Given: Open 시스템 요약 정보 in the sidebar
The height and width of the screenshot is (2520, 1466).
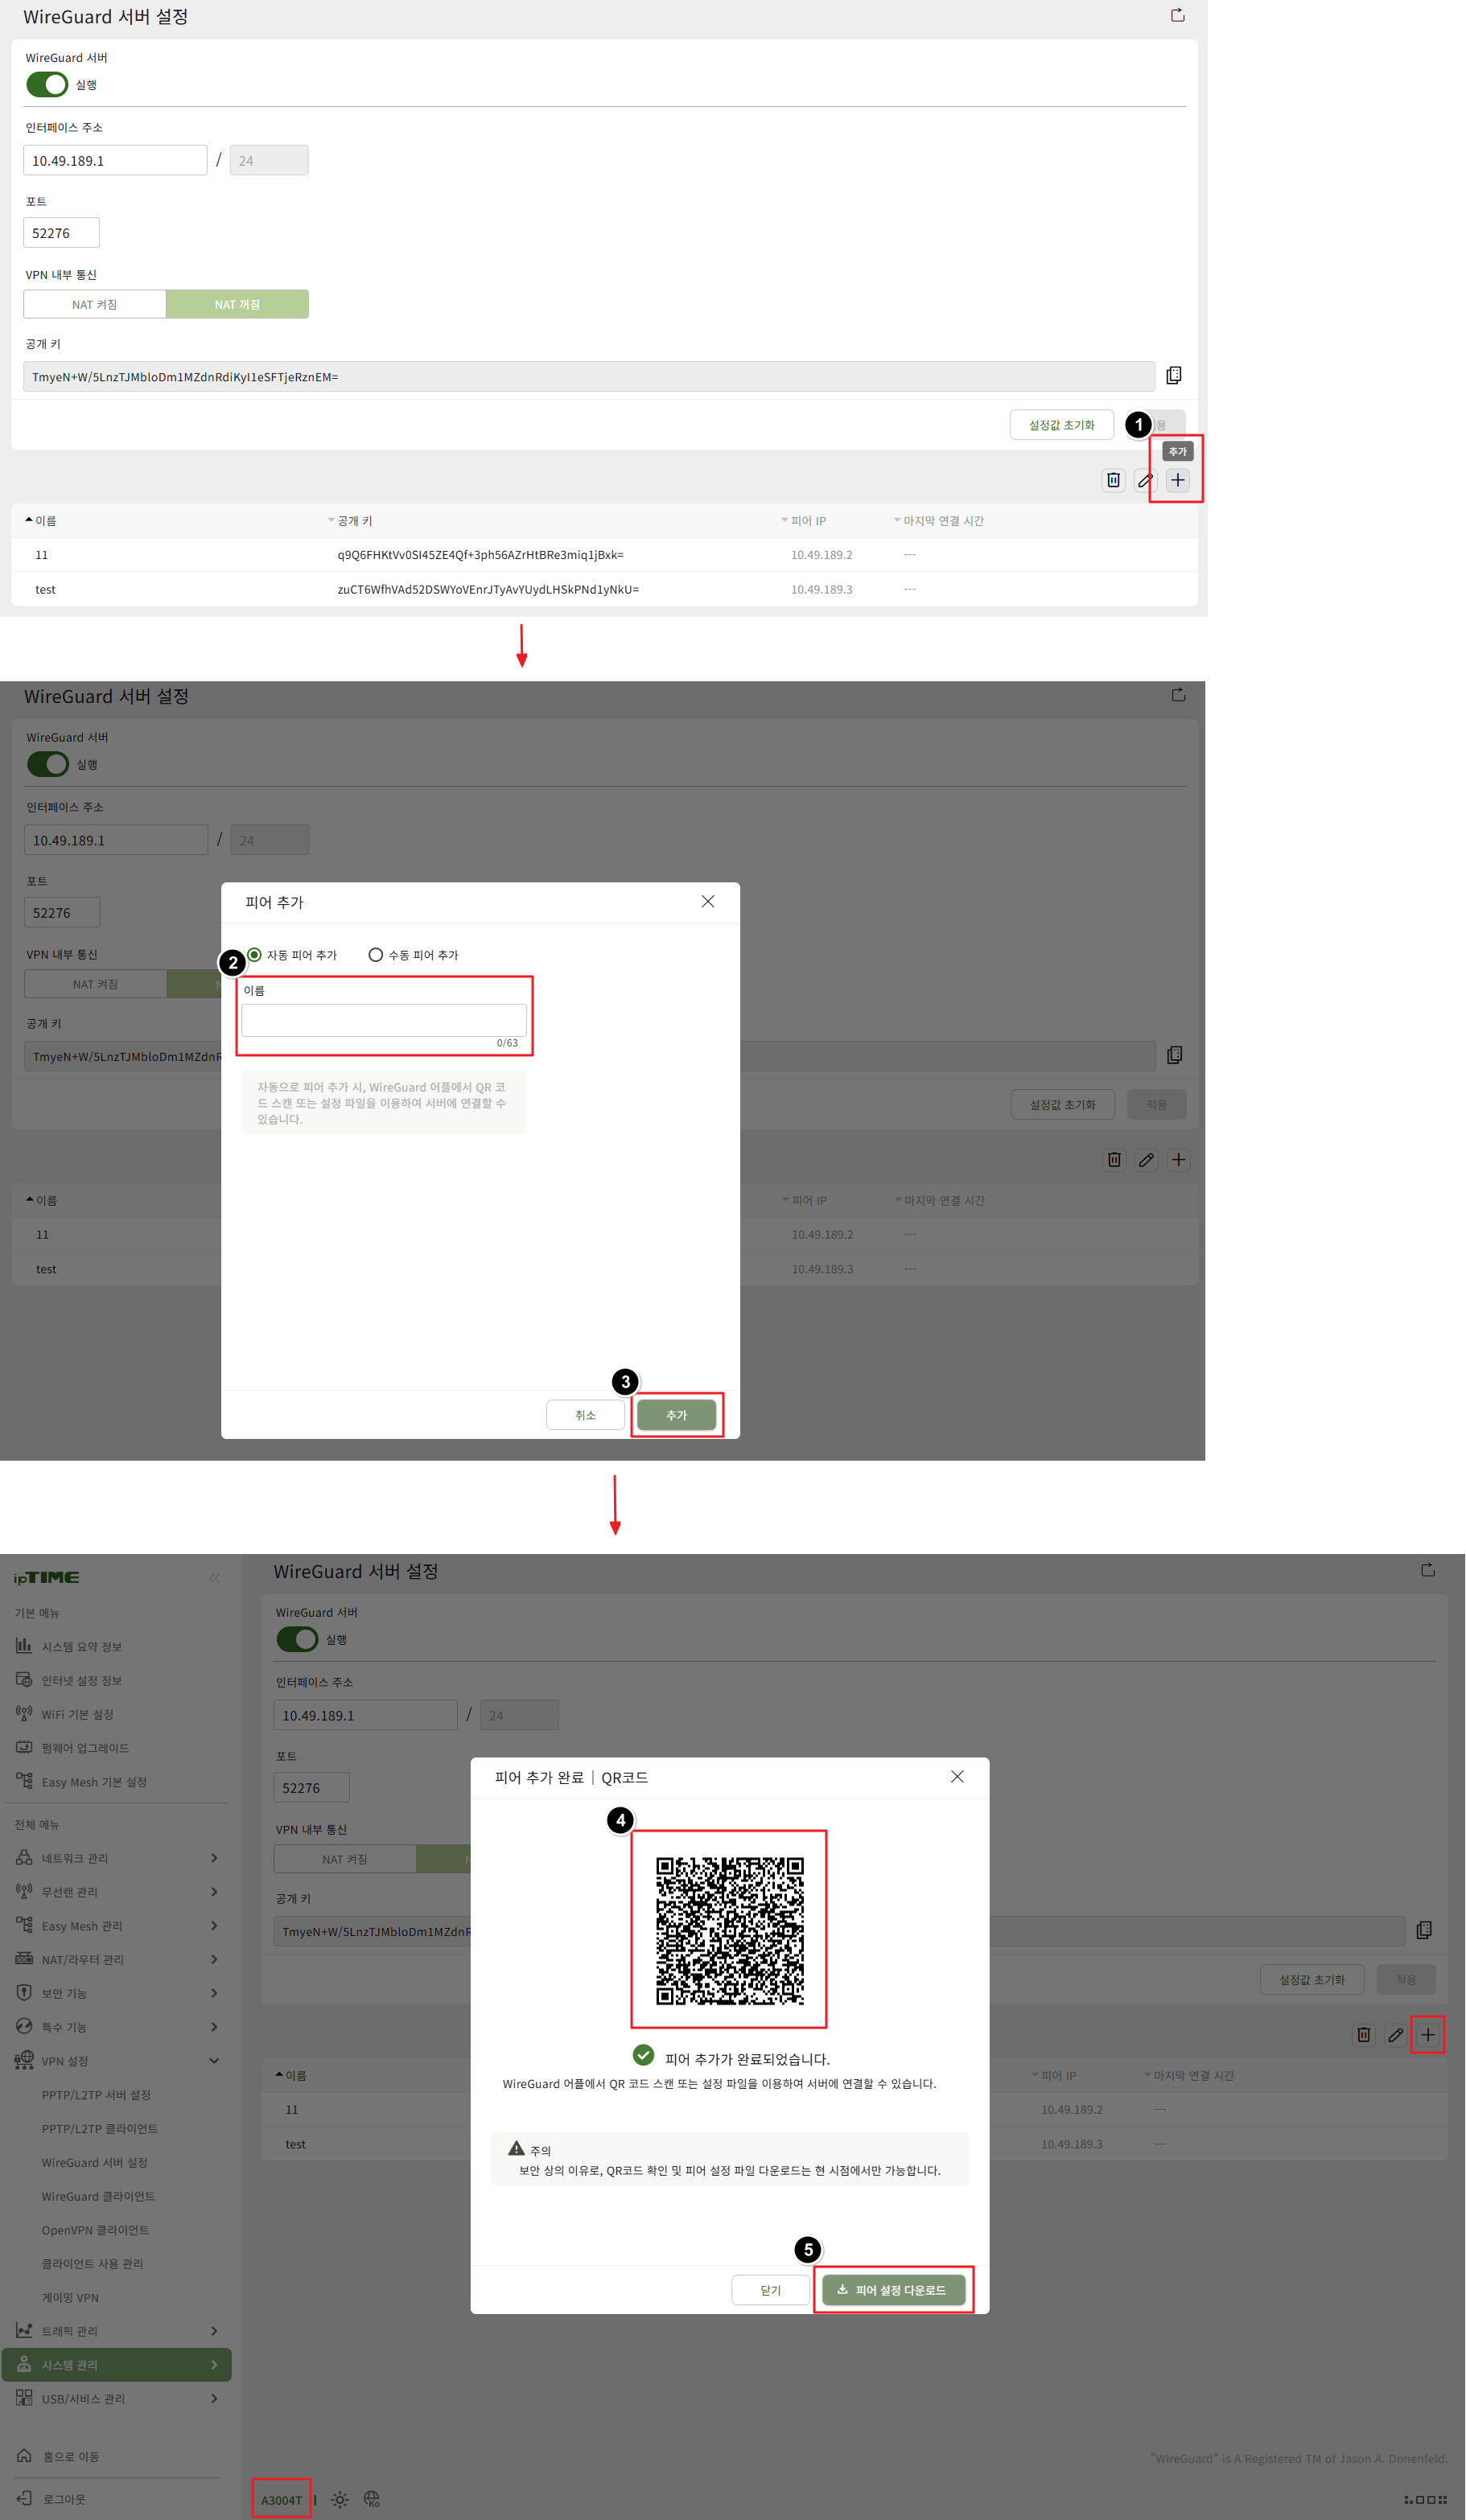Looking at the screenshot, I should click(81, 1646).
